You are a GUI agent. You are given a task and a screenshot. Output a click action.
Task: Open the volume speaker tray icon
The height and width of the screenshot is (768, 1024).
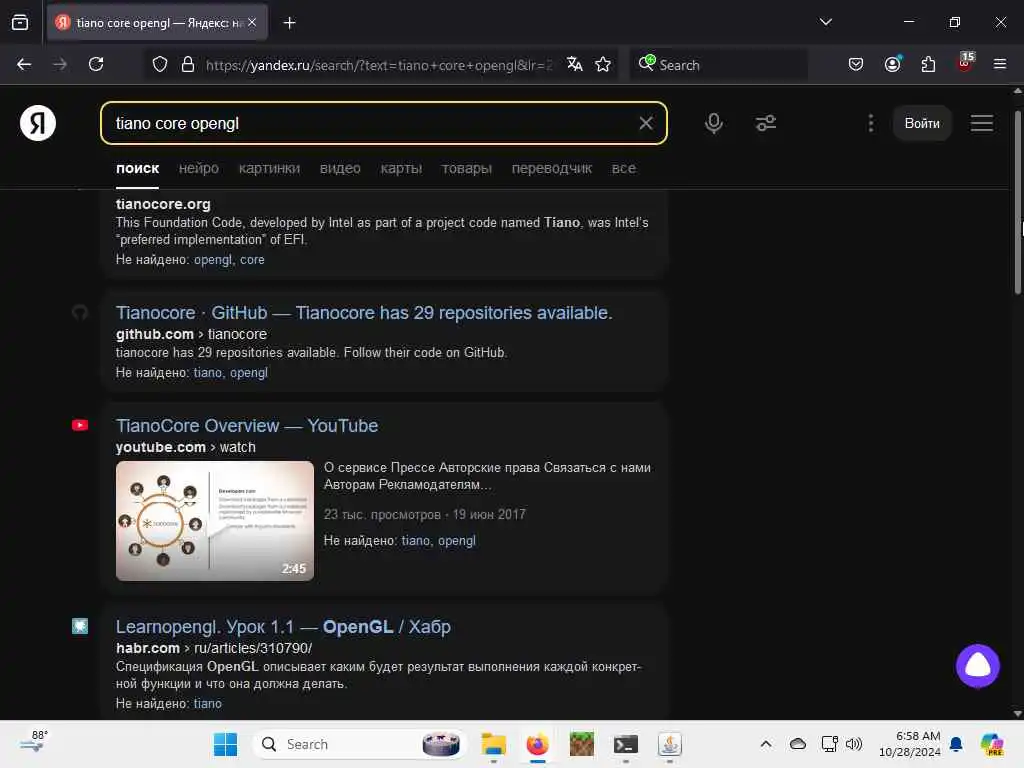click(854, 744)
